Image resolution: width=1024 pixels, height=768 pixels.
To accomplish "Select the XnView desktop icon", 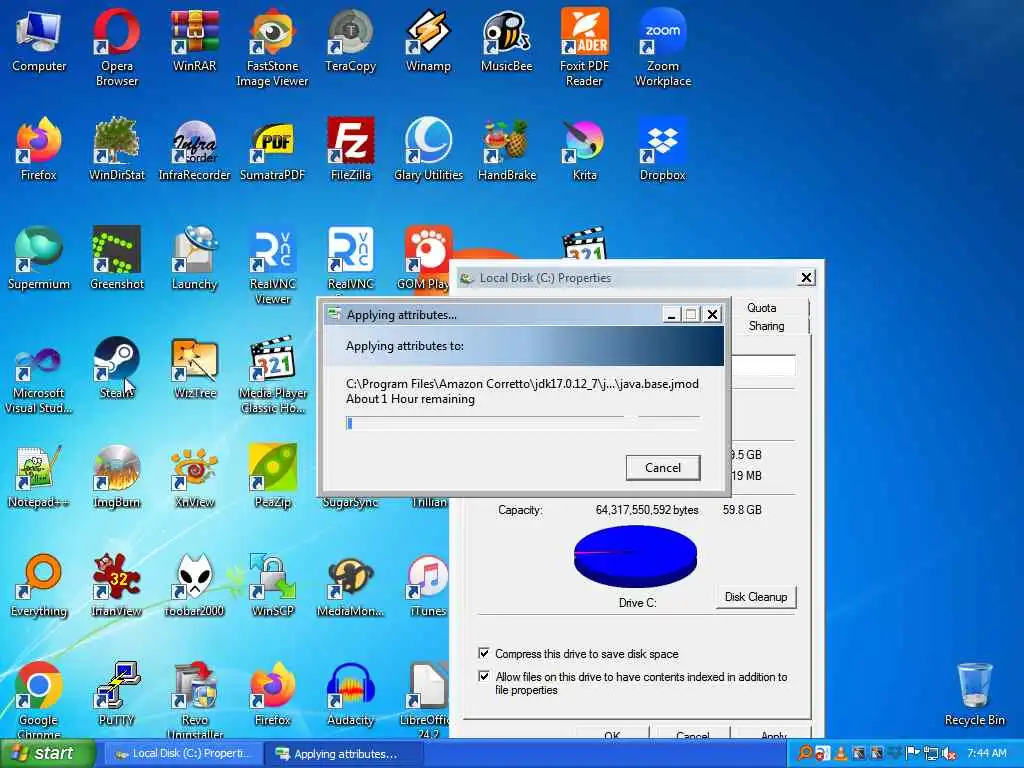I will pyautogui.click(x=194, y=477).
